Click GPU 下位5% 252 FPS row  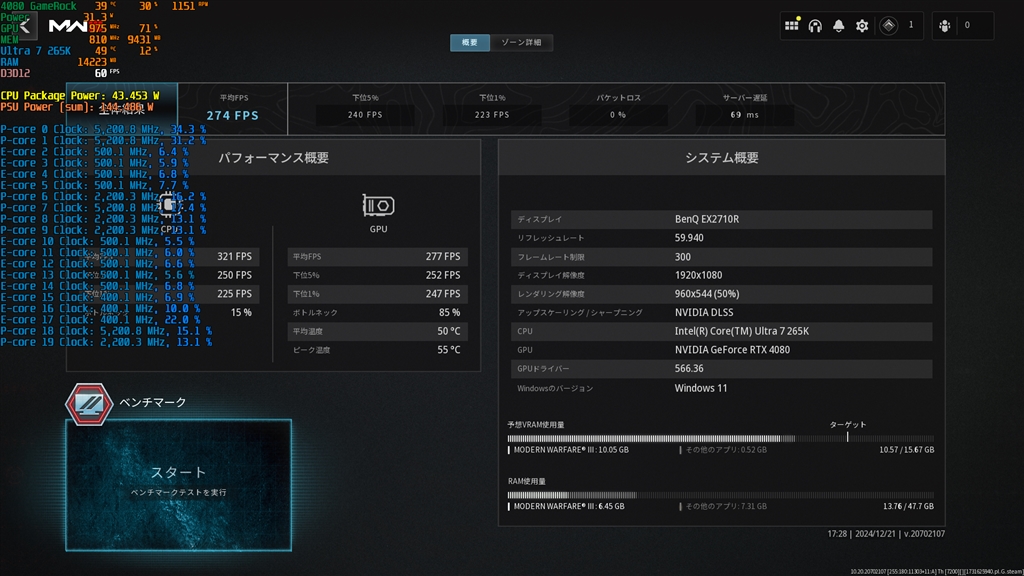tap(377, 276)
